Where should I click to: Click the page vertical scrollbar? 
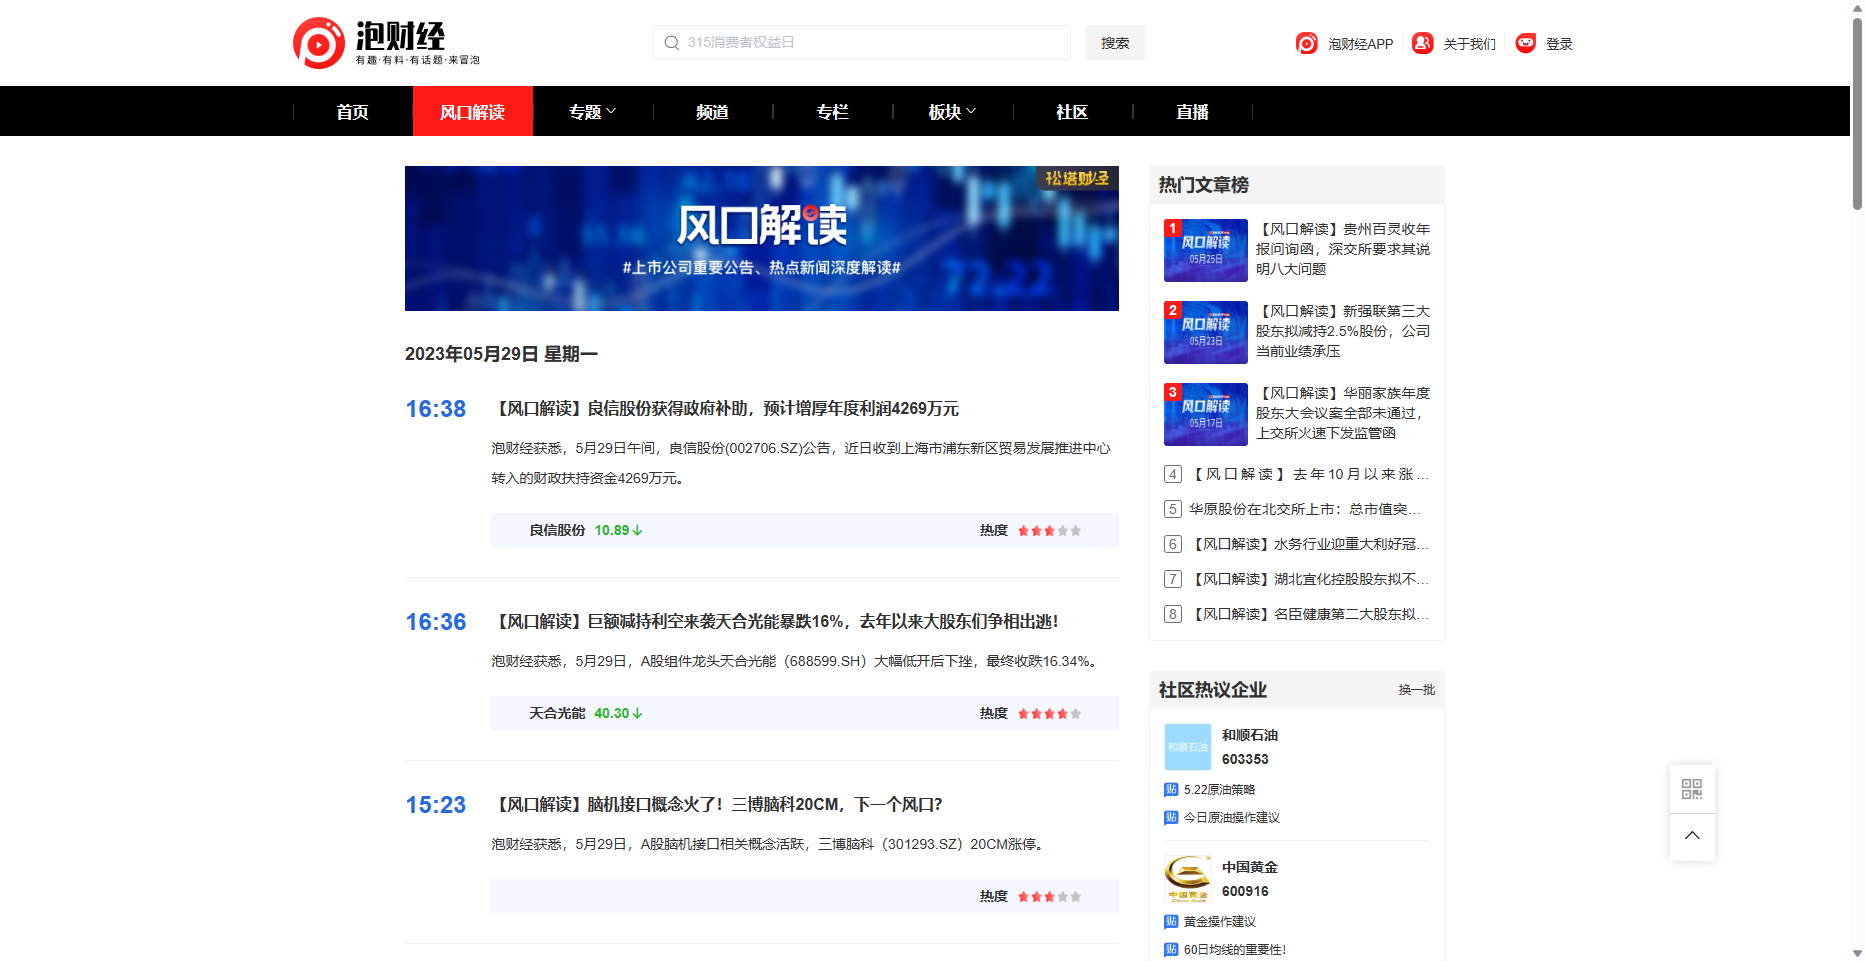point(1857,112)
